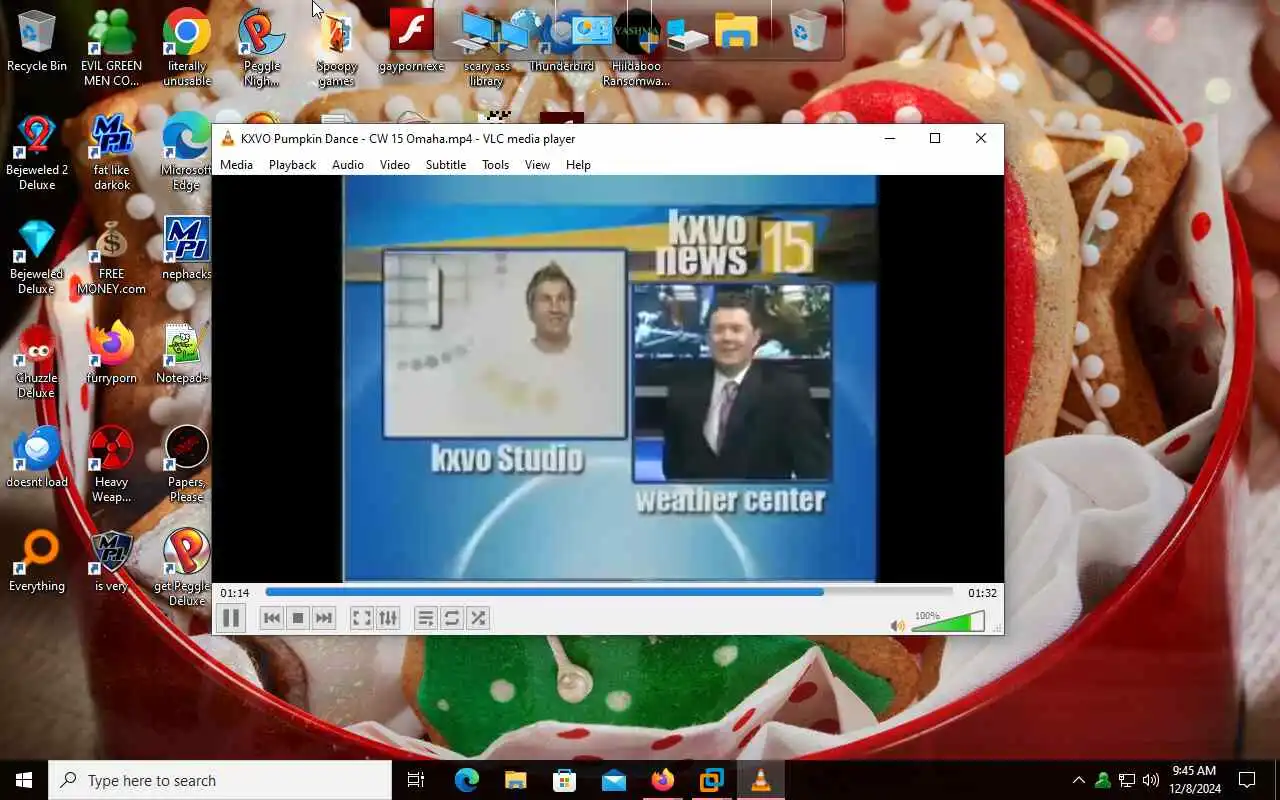Viewport: 1280px width, 800px height.
Task: Adjust the VLC volume slider
Action: point(947,623)
